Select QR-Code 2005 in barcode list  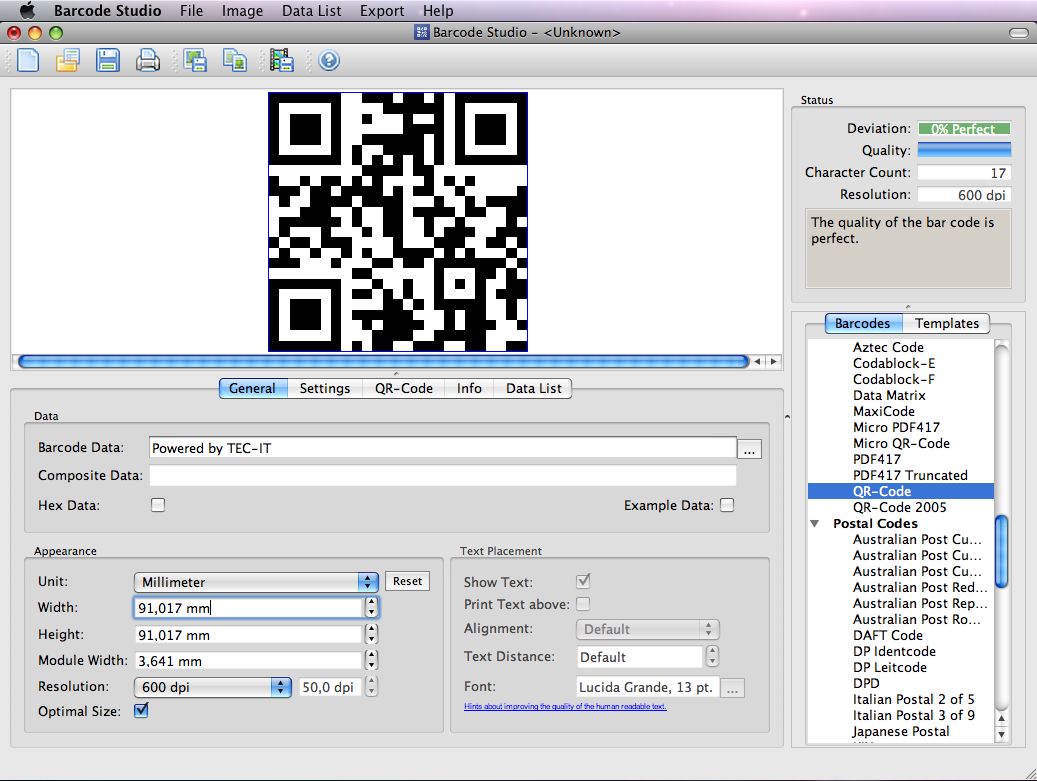(900, 507)
